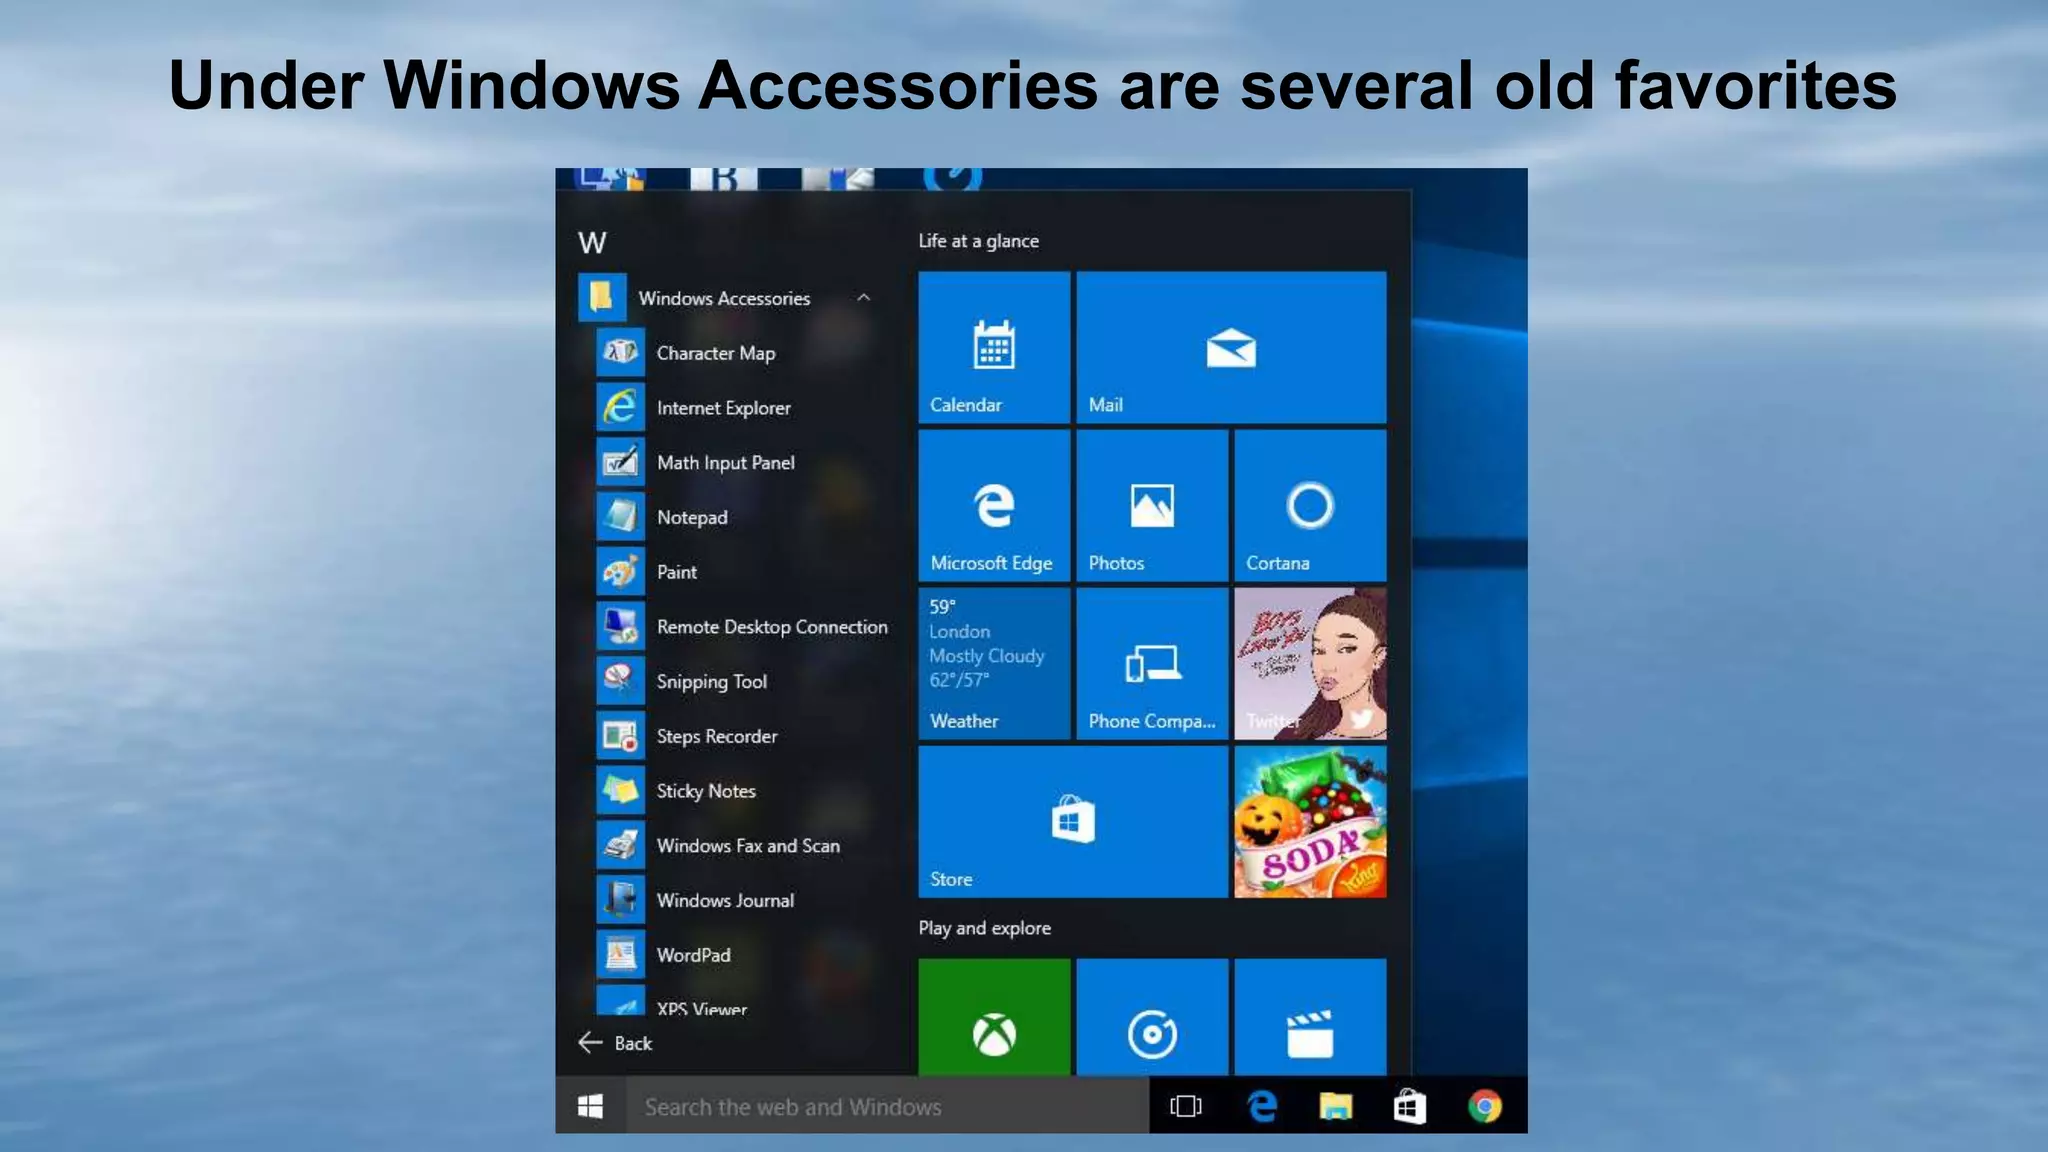The image size is (2048, 1152).
Task: Open the Twitter live tile
Action: (x=1310, y=663)
